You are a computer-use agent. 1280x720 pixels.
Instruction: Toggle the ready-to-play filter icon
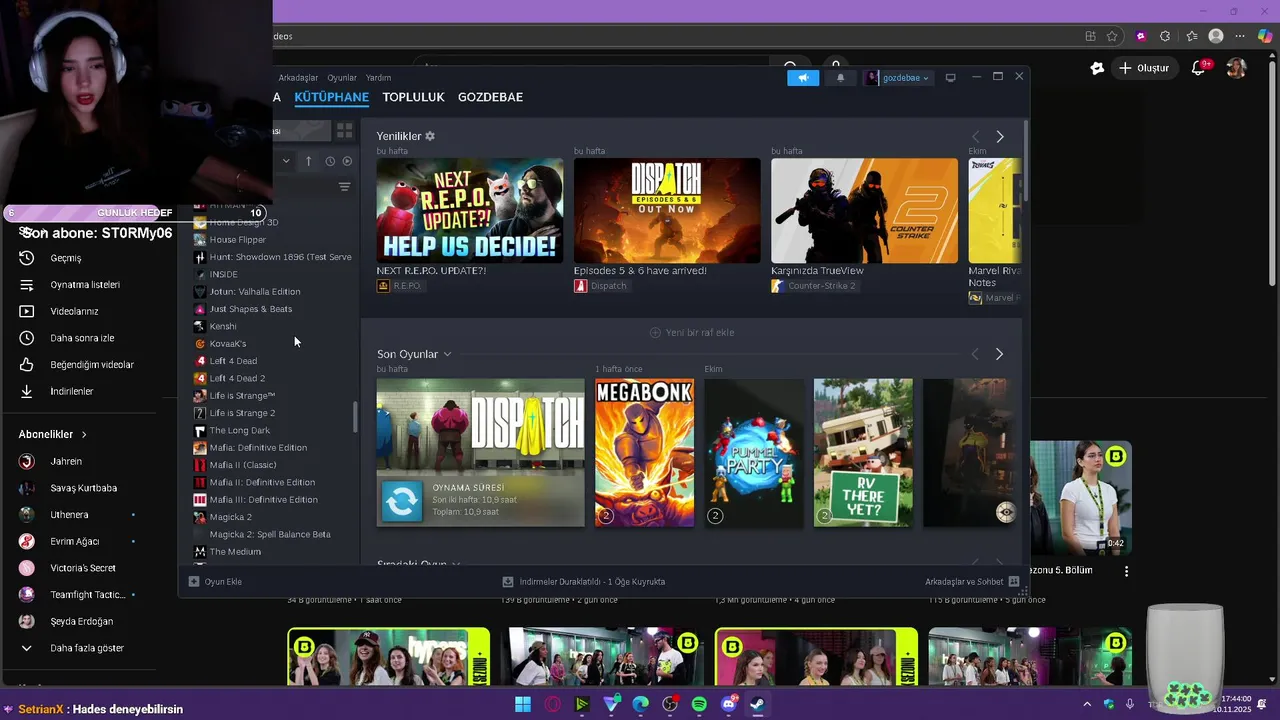pos(347,161)
